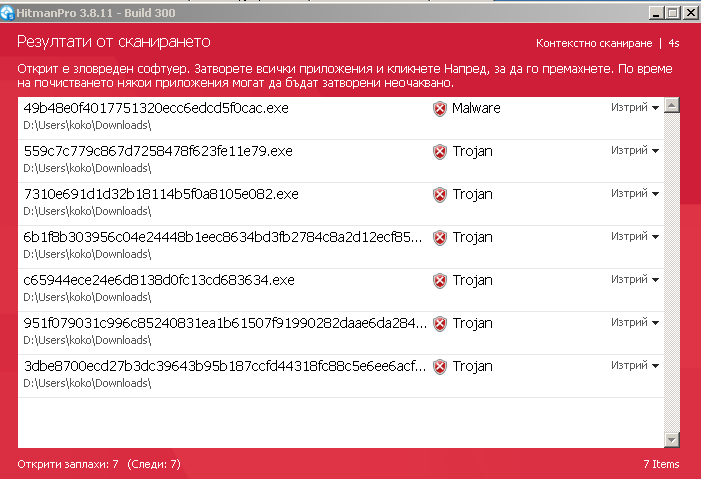Select the 951f079031c996c8... file row
Viewport: 701px width, 479px height.
341,333
